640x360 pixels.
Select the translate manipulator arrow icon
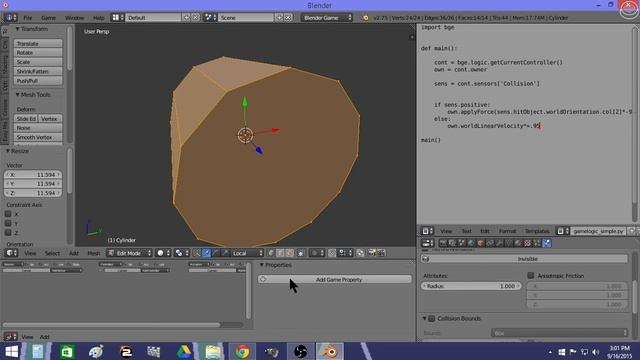coord(207,253)
